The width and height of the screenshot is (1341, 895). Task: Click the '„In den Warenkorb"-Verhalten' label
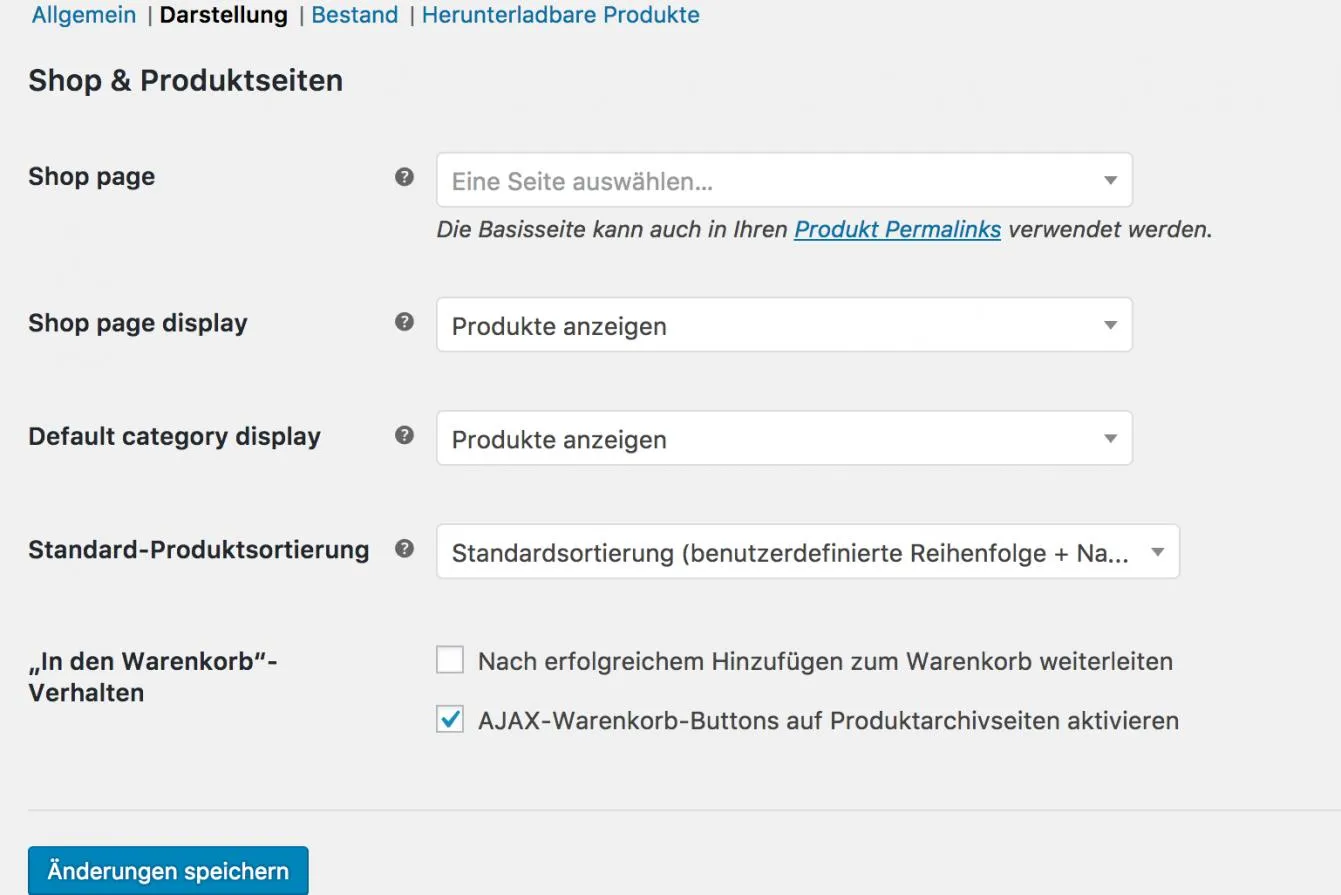(x=153, y=677)
